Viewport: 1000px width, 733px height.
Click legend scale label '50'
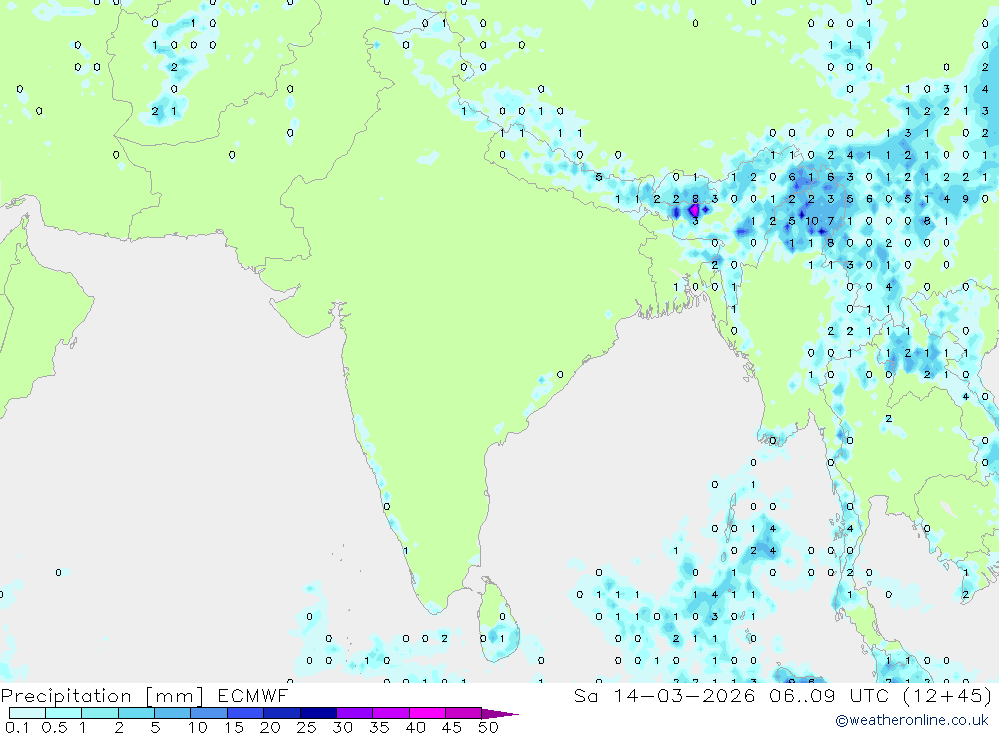coord(488,727)
